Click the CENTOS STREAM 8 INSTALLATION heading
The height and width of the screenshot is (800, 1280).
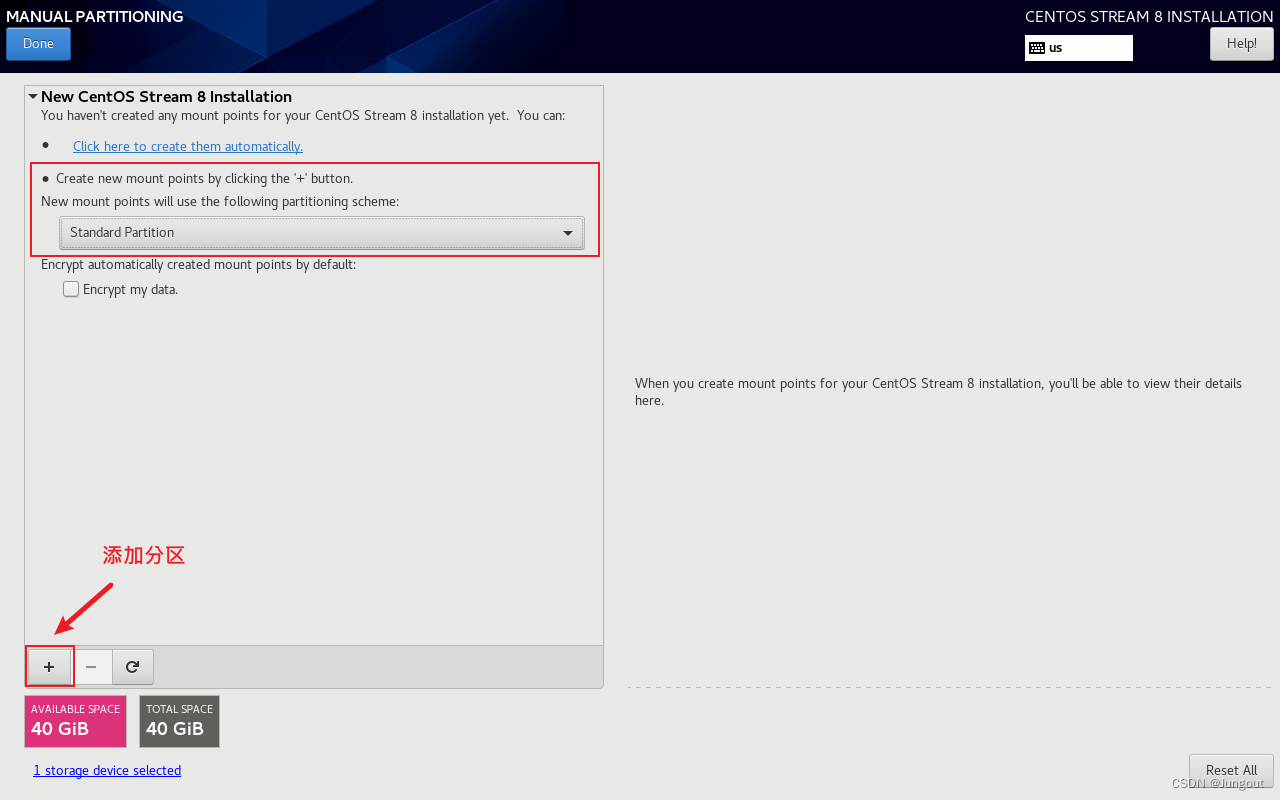1149,16
